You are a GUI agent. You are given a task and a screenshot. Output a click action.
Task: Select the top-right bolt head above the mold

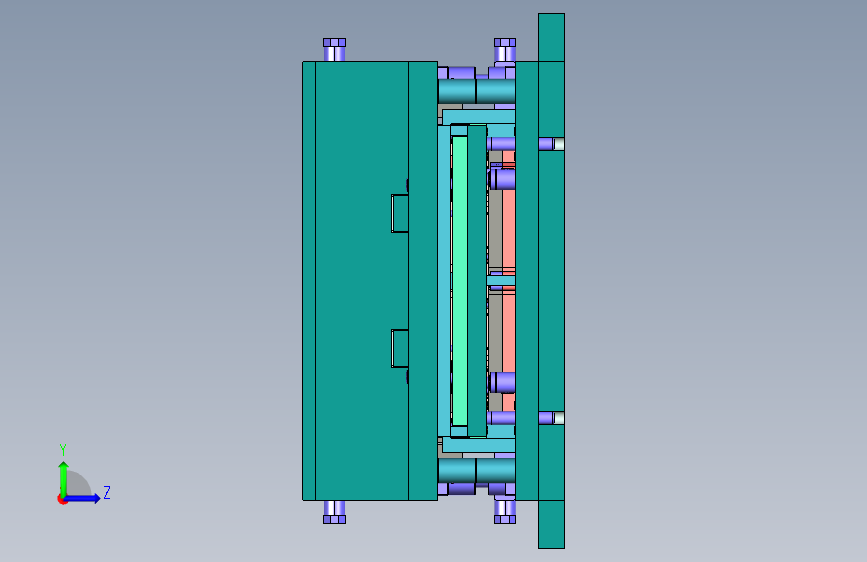[x=505, y=43]
